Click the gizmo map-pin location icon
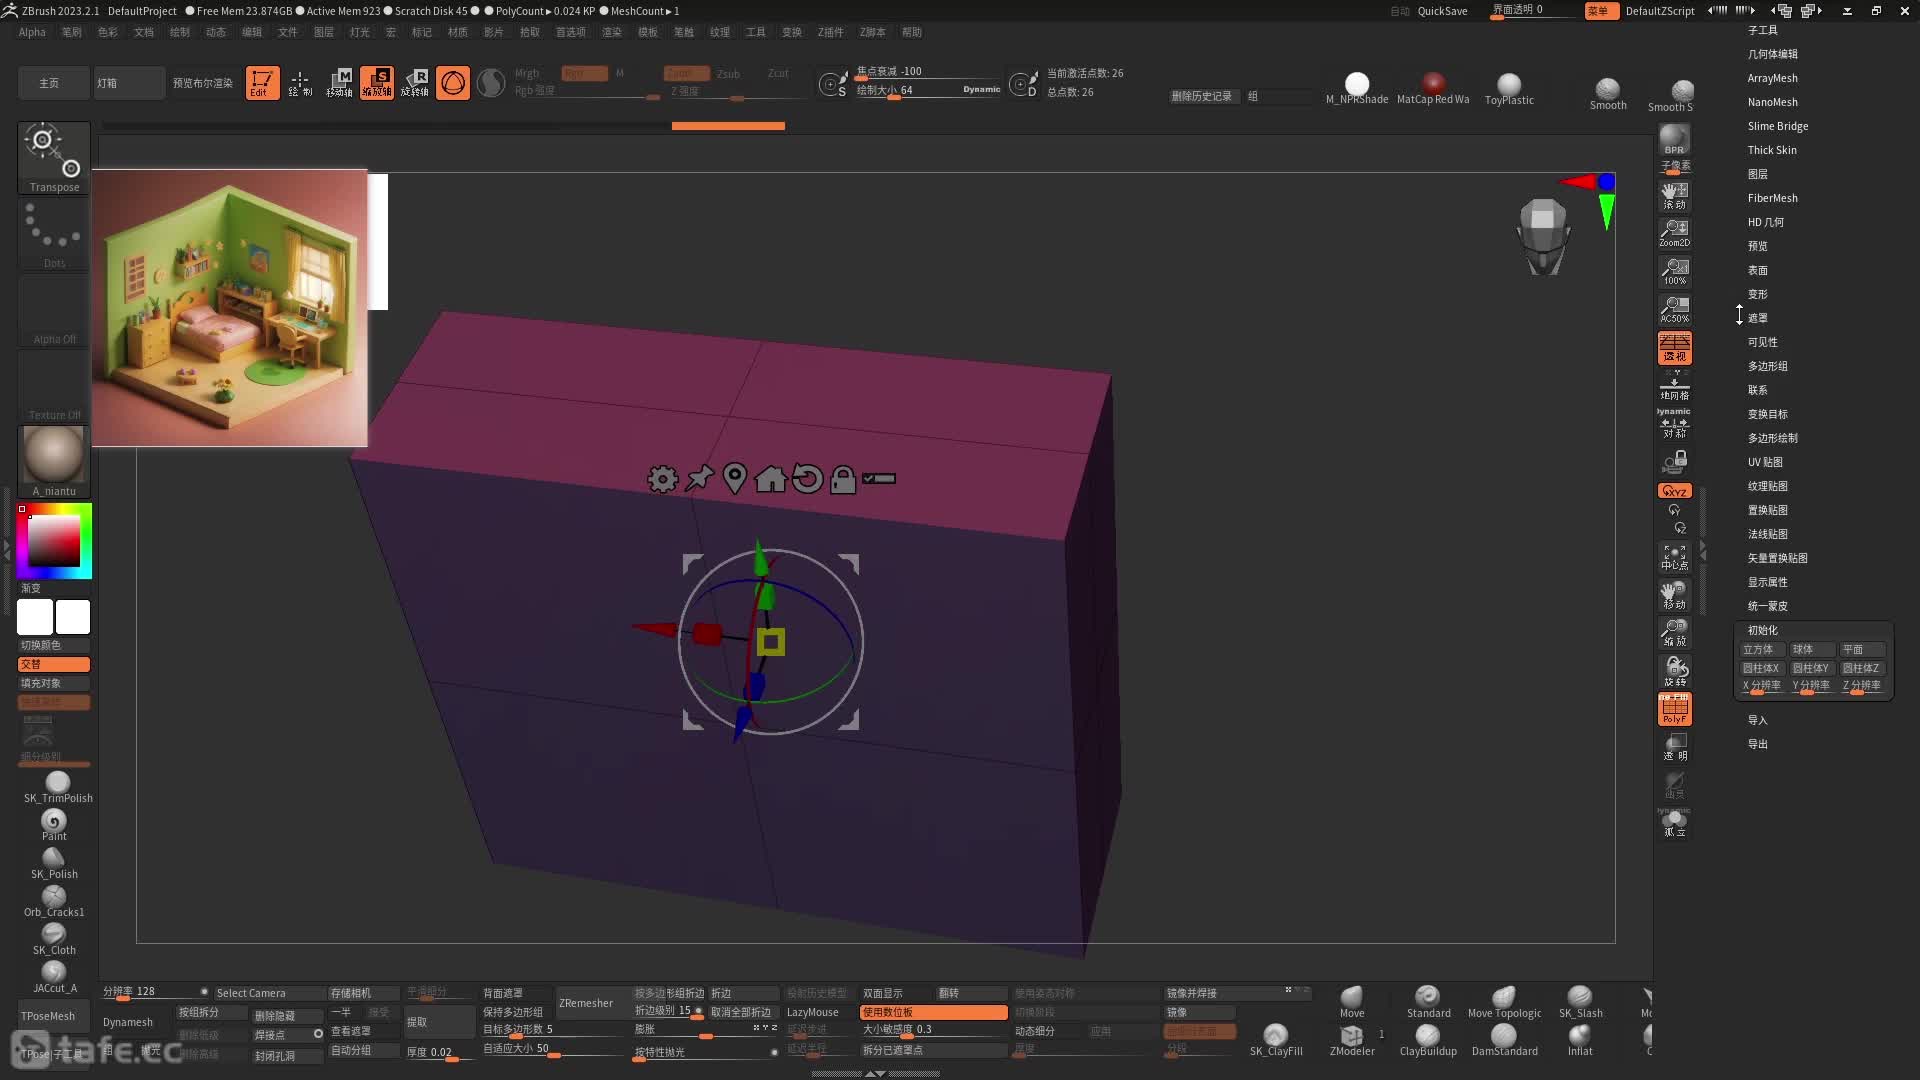The width and height of the screenshot is (1920, 1080). (x=734, y=479)
